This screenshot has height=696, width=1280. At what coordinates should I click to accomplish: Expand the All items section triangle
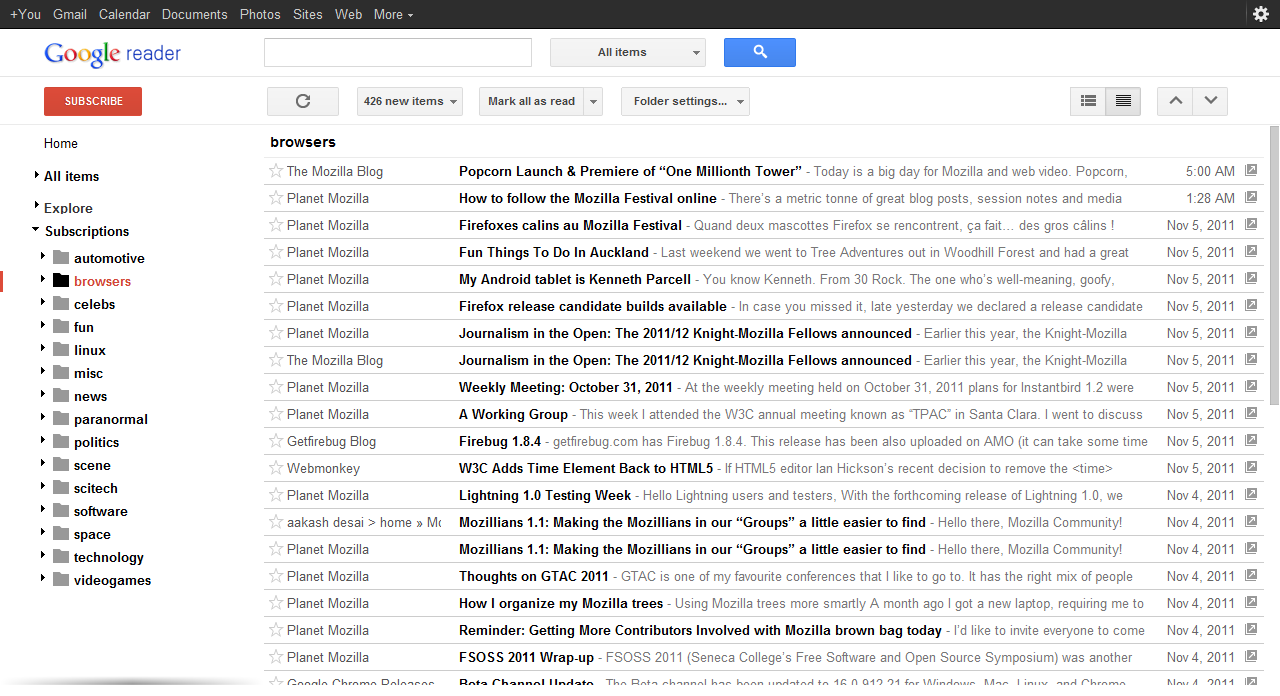click(x=37, y=175)
